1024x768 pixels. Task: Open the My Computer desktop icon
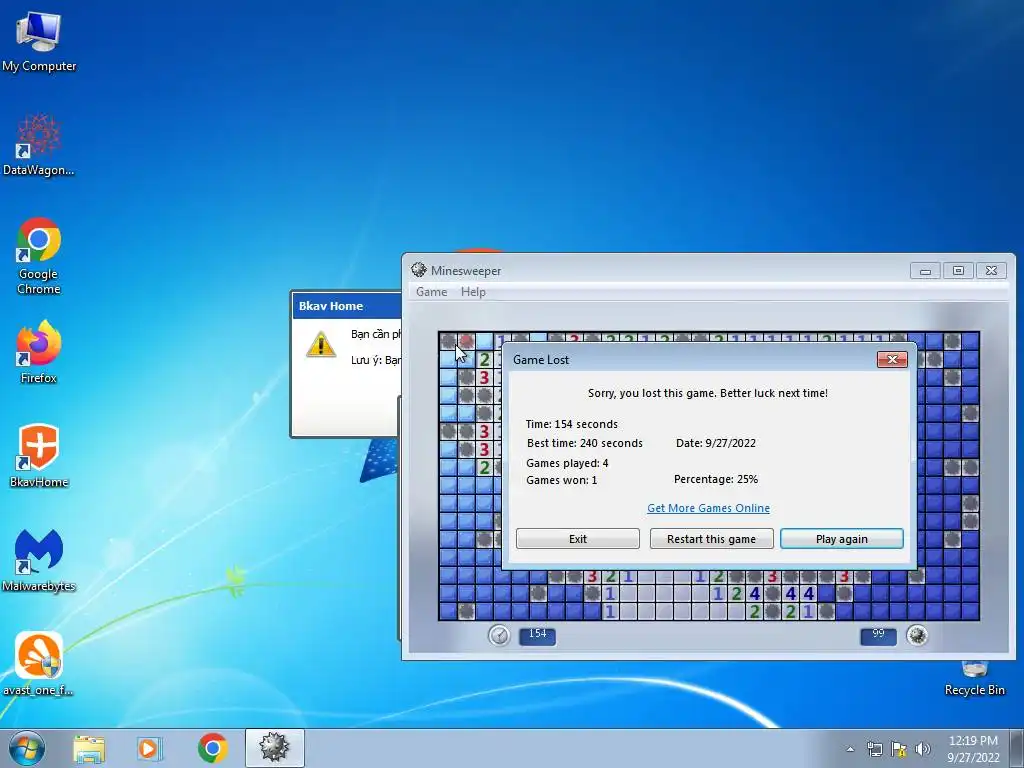(39, 41)
